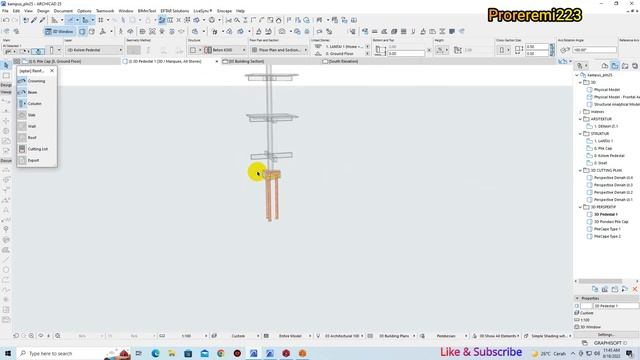Select the Arrow tool in toolbox
Viewport: 640px width, 360px height.
(6, 66)
